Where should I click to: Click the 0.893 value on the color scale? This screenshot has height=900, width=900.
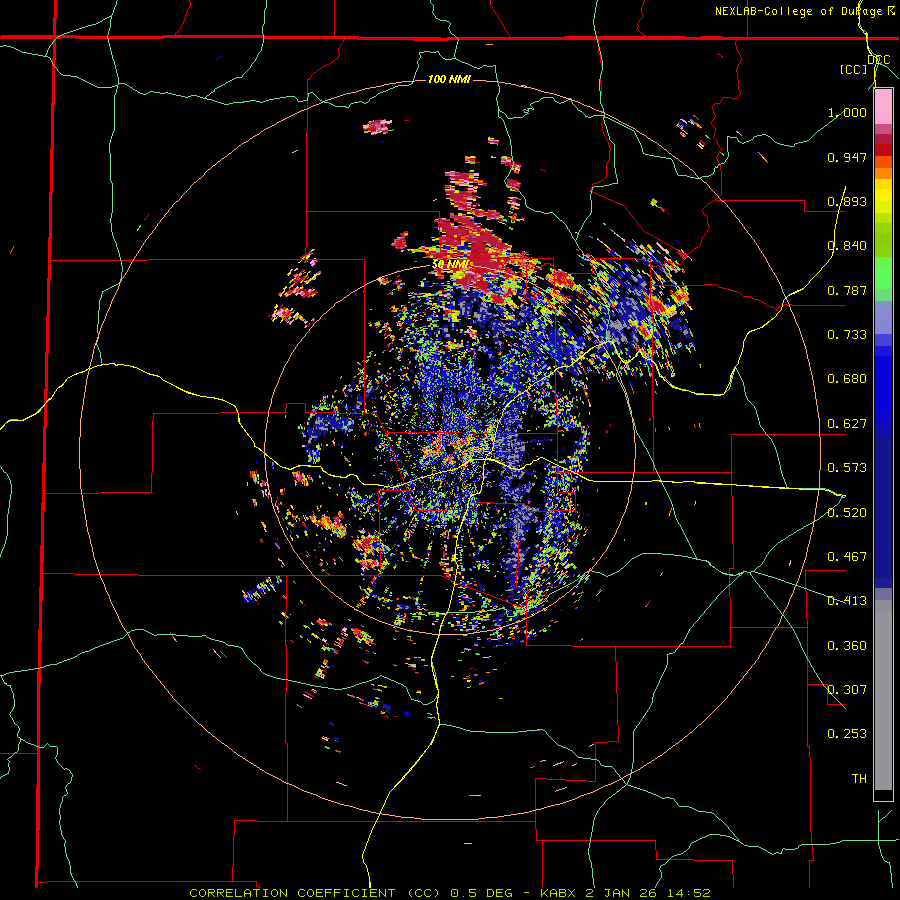point(847,201)
